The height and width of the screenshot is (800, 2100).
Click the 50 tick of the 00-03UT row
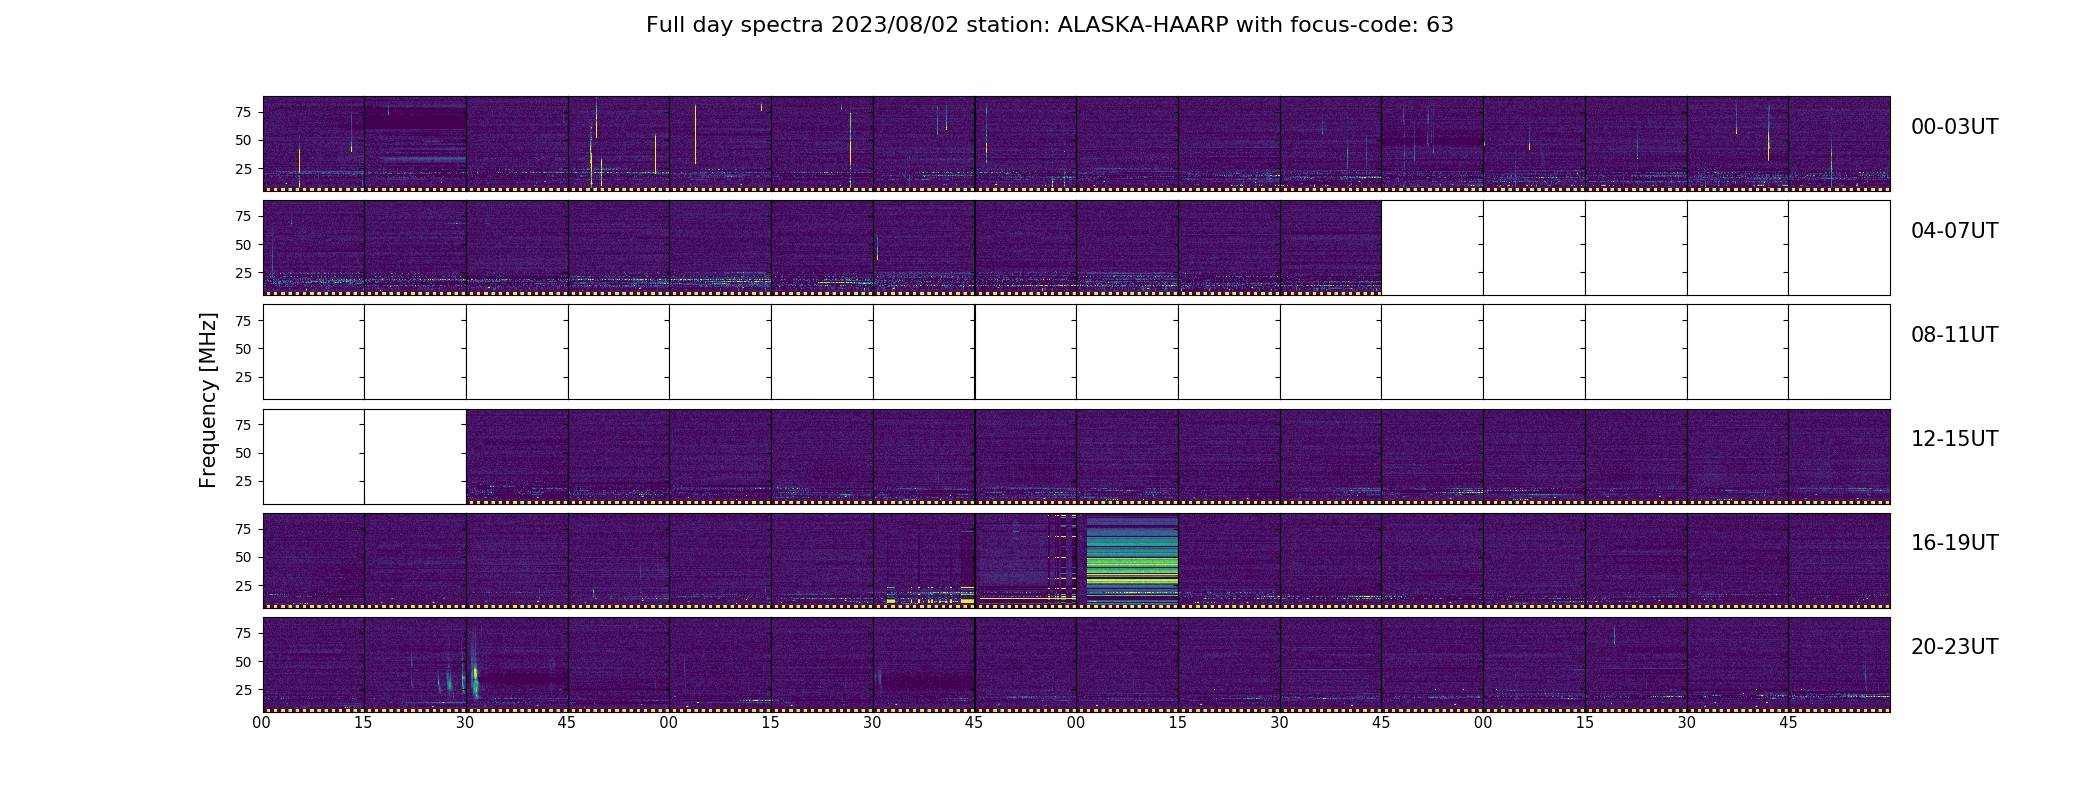243,141
